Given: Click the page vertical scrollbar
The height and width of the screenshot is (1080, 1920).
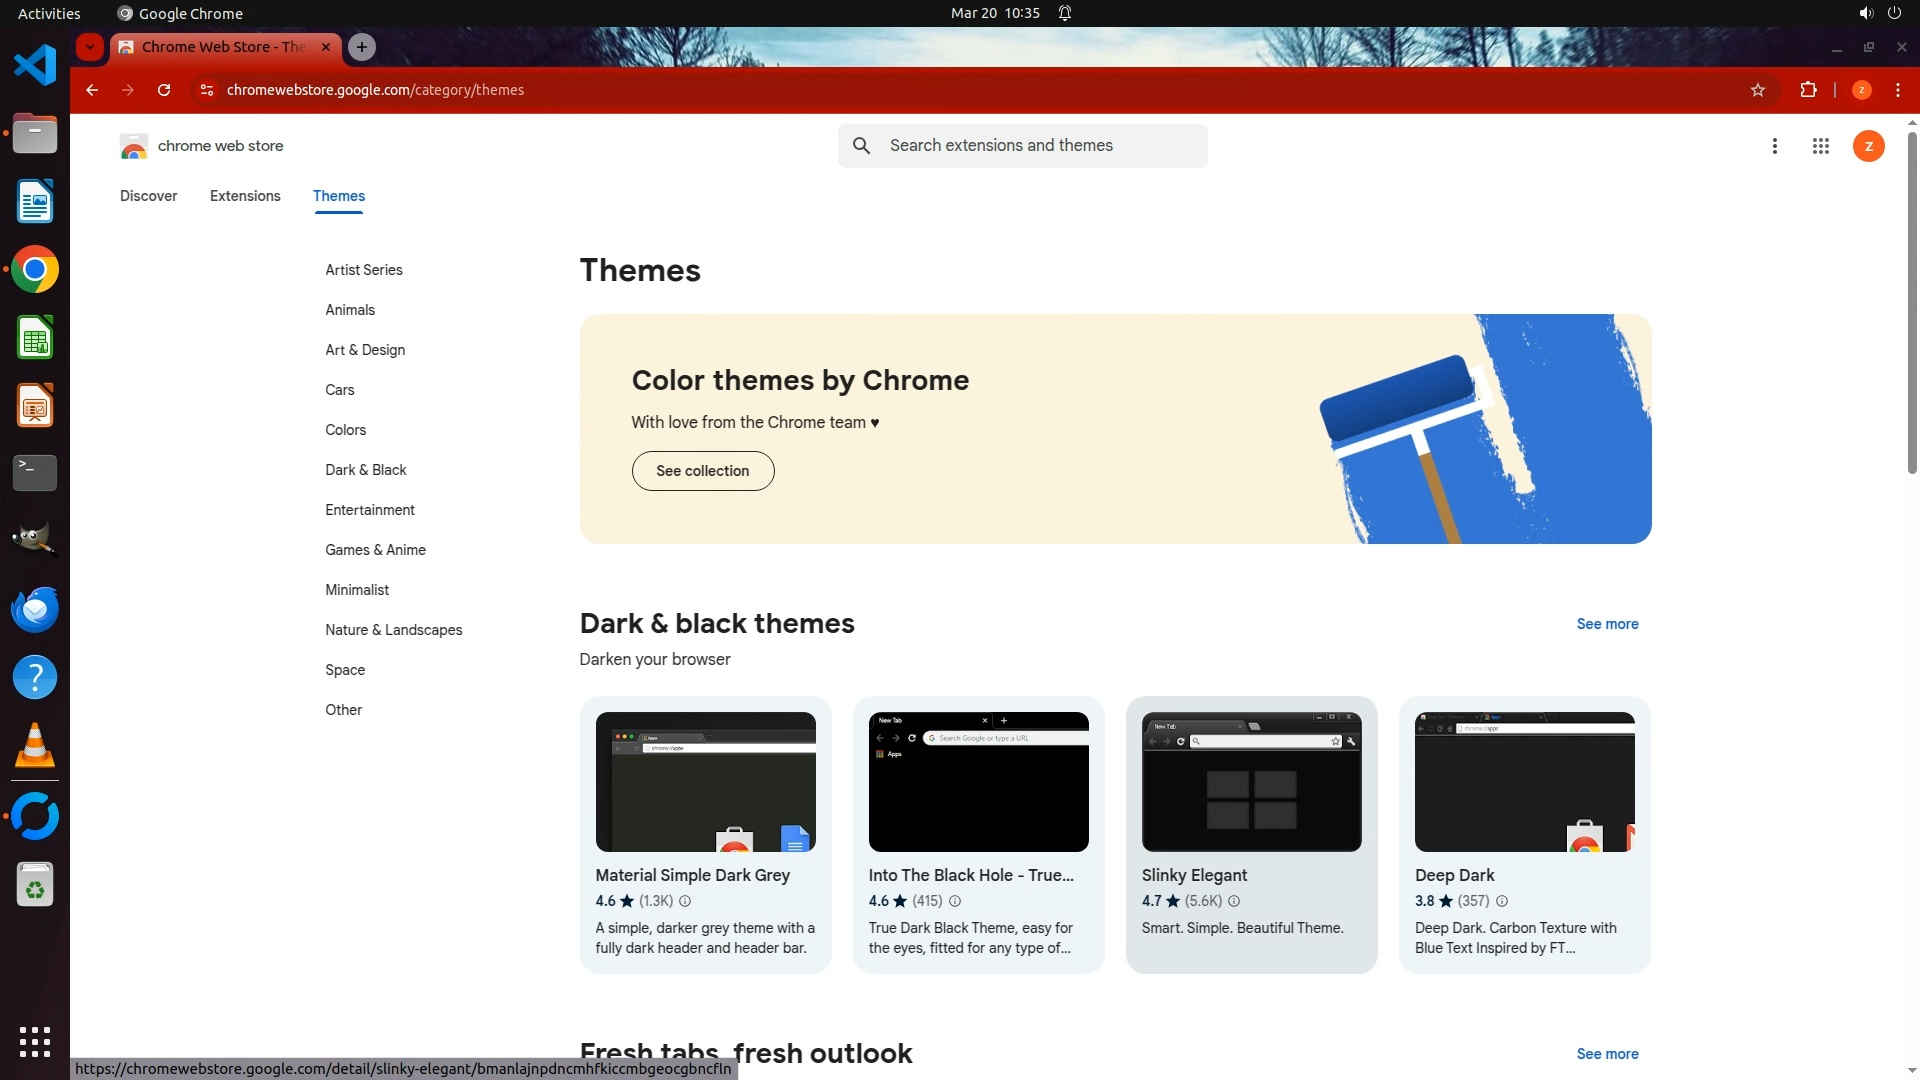Looking at the screenshot, I should point(1912,300).
